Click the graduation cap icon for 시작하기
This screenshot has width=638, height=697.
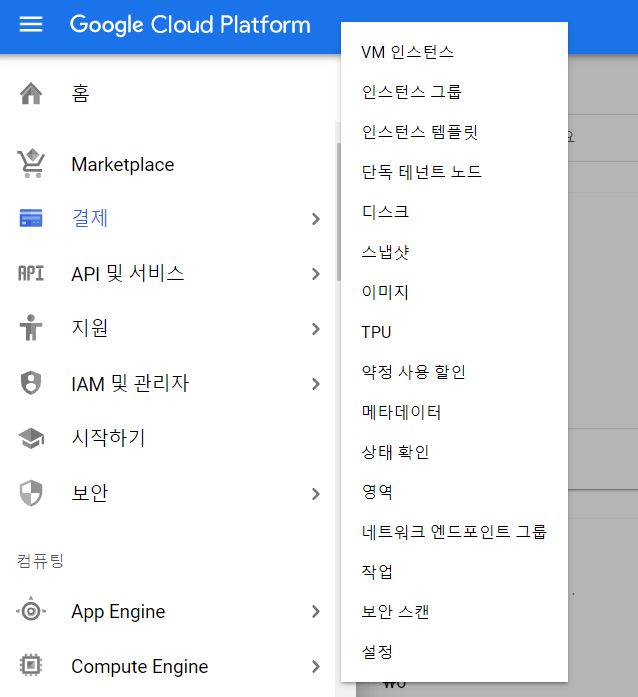(31, 438)
